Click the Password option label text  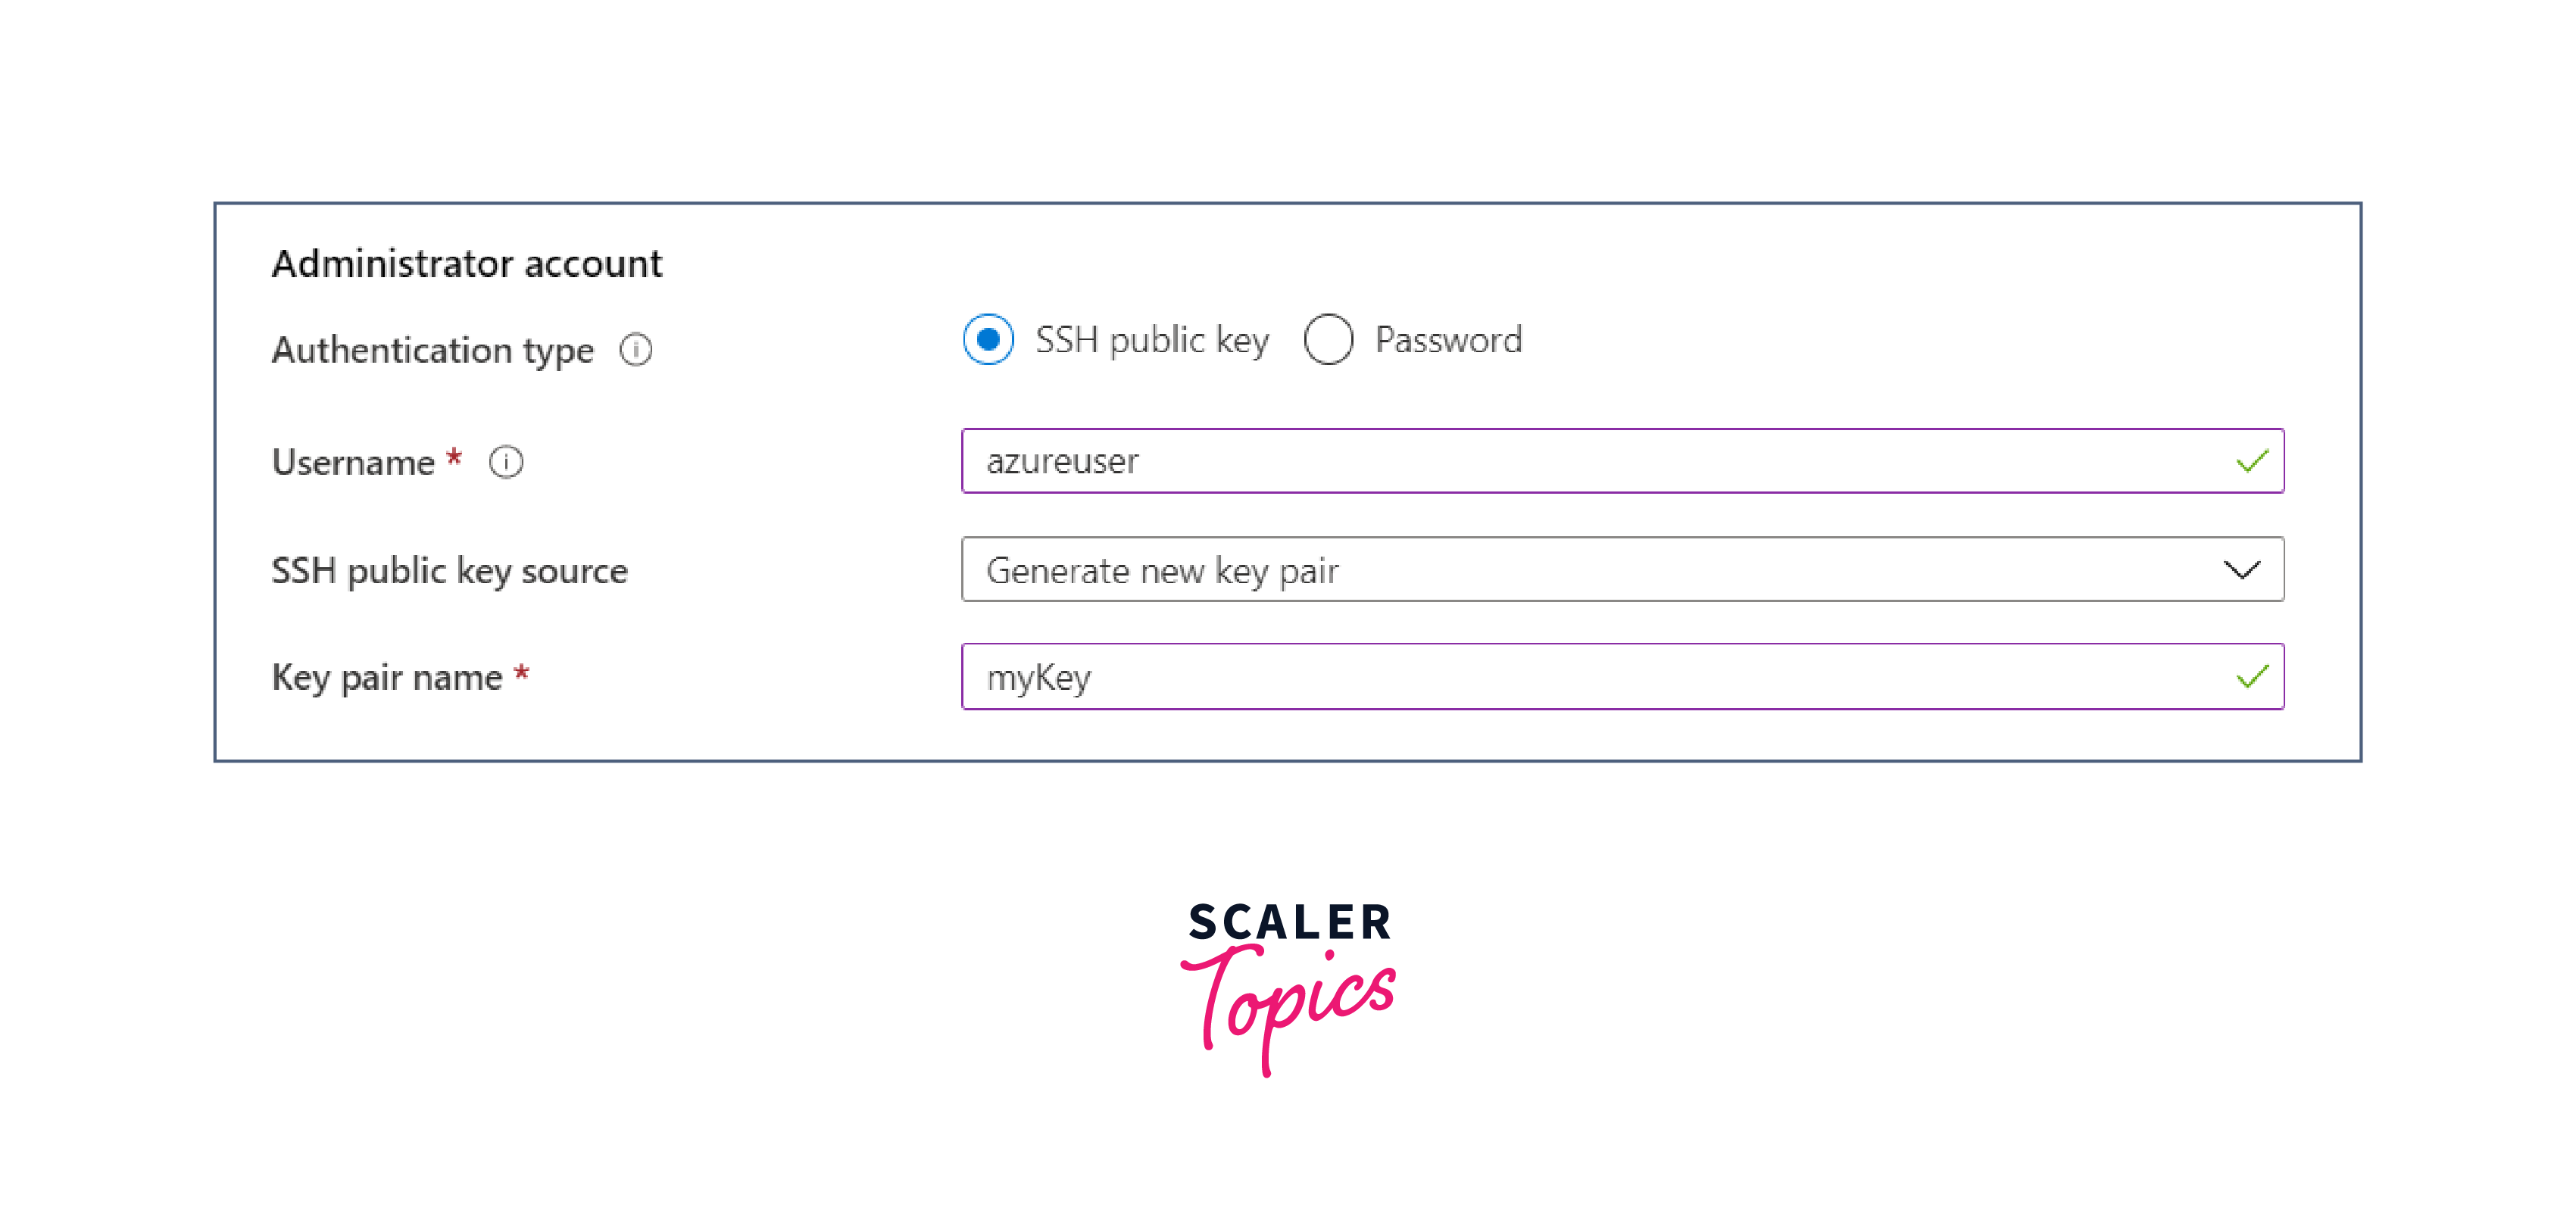tap(1448, 340)
